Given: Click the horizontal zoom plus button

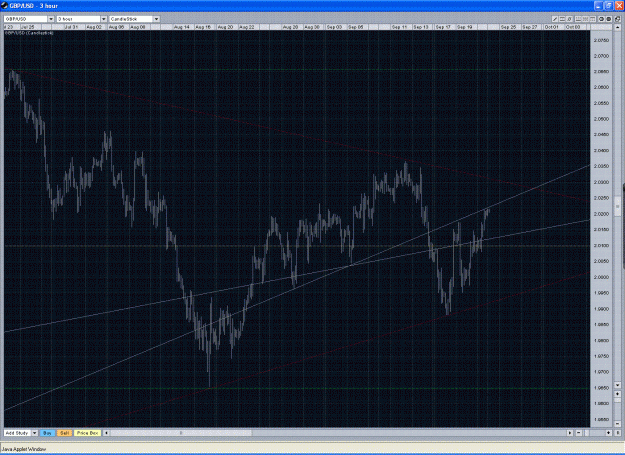Looking at the screenshot, I should (x=609, y=433).
